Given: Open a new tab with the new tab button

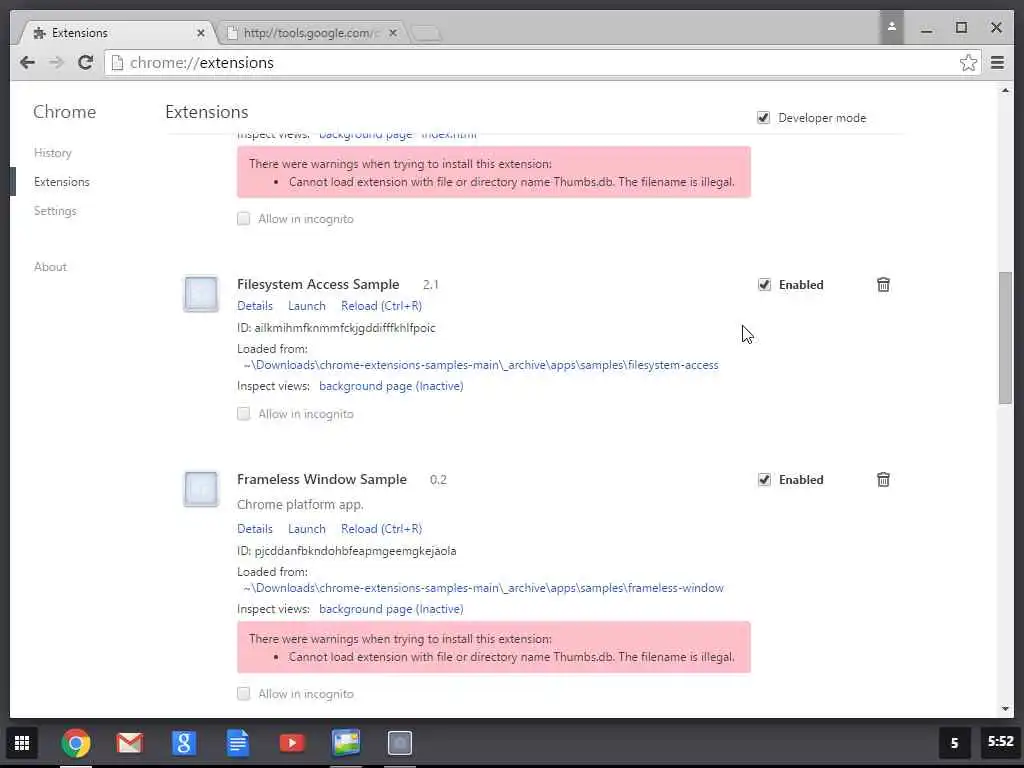Looking at the screenshot, I should click(427, 33).
